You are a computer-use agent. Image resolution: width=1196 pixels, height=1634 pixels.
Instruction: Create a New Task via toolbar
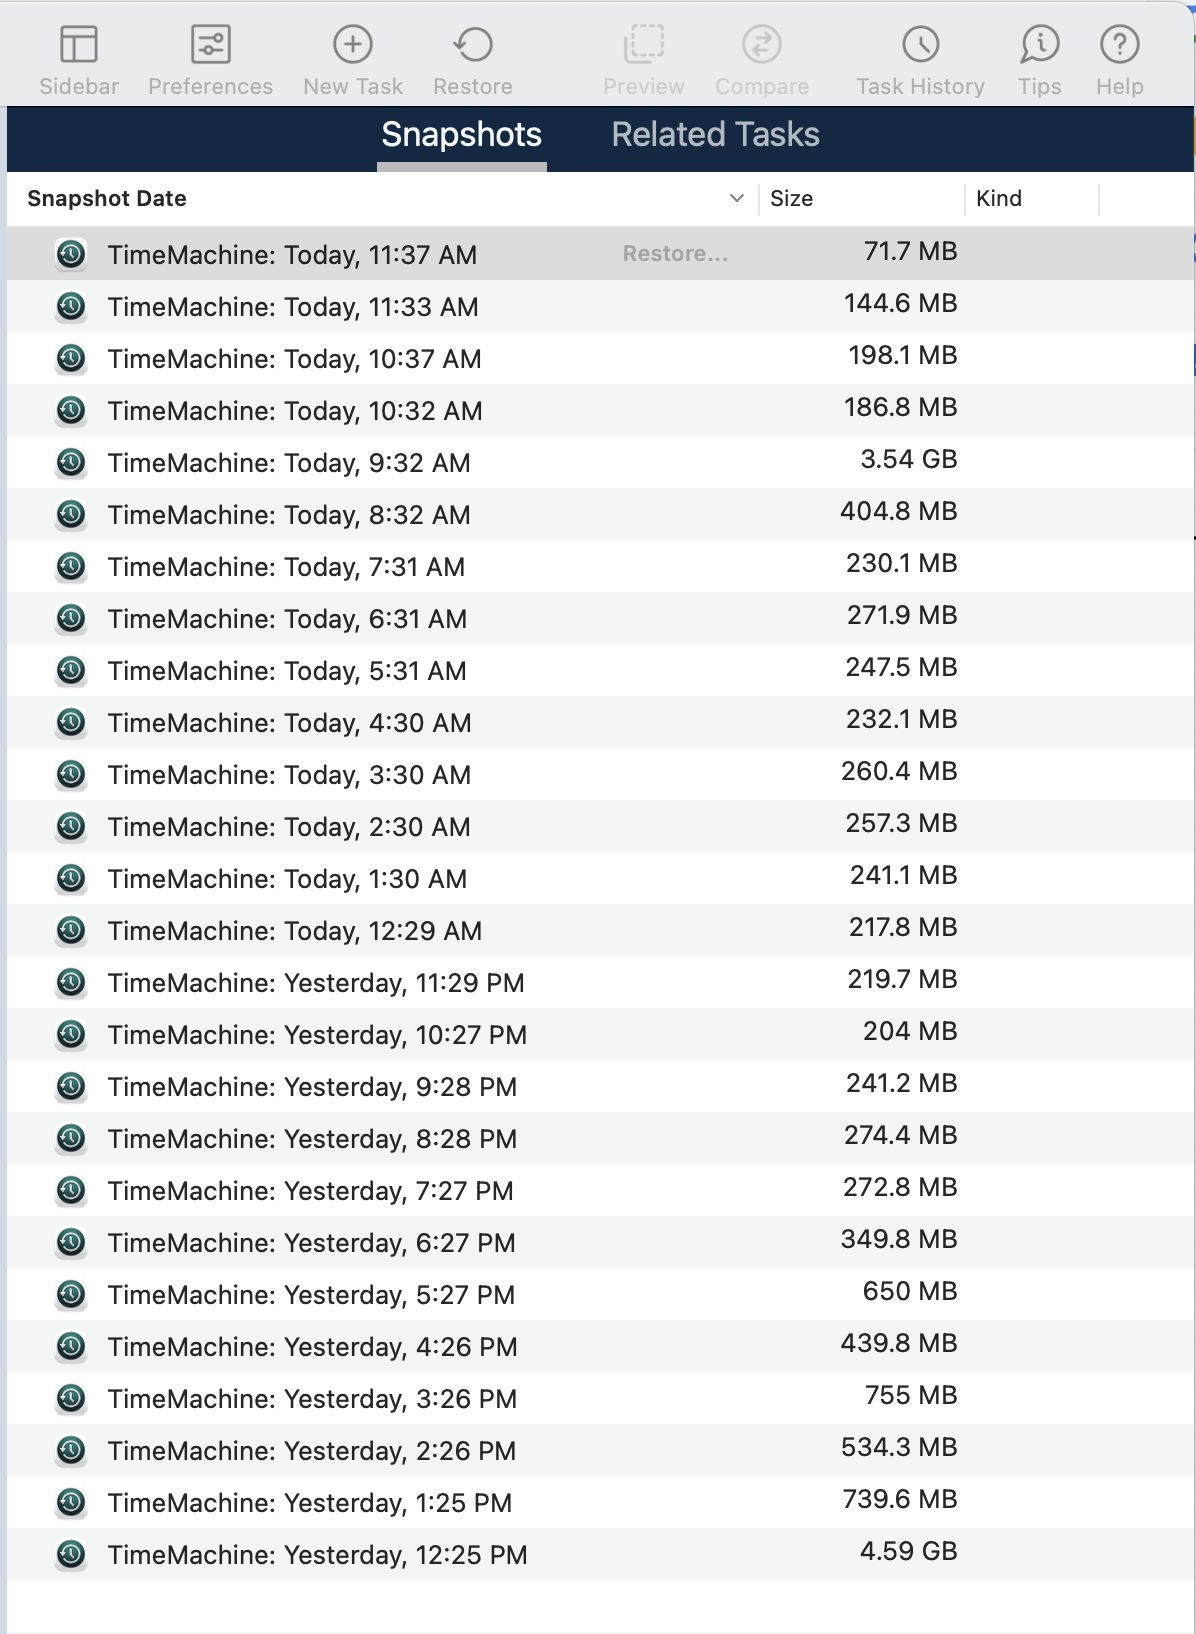(x=353, y=45)
